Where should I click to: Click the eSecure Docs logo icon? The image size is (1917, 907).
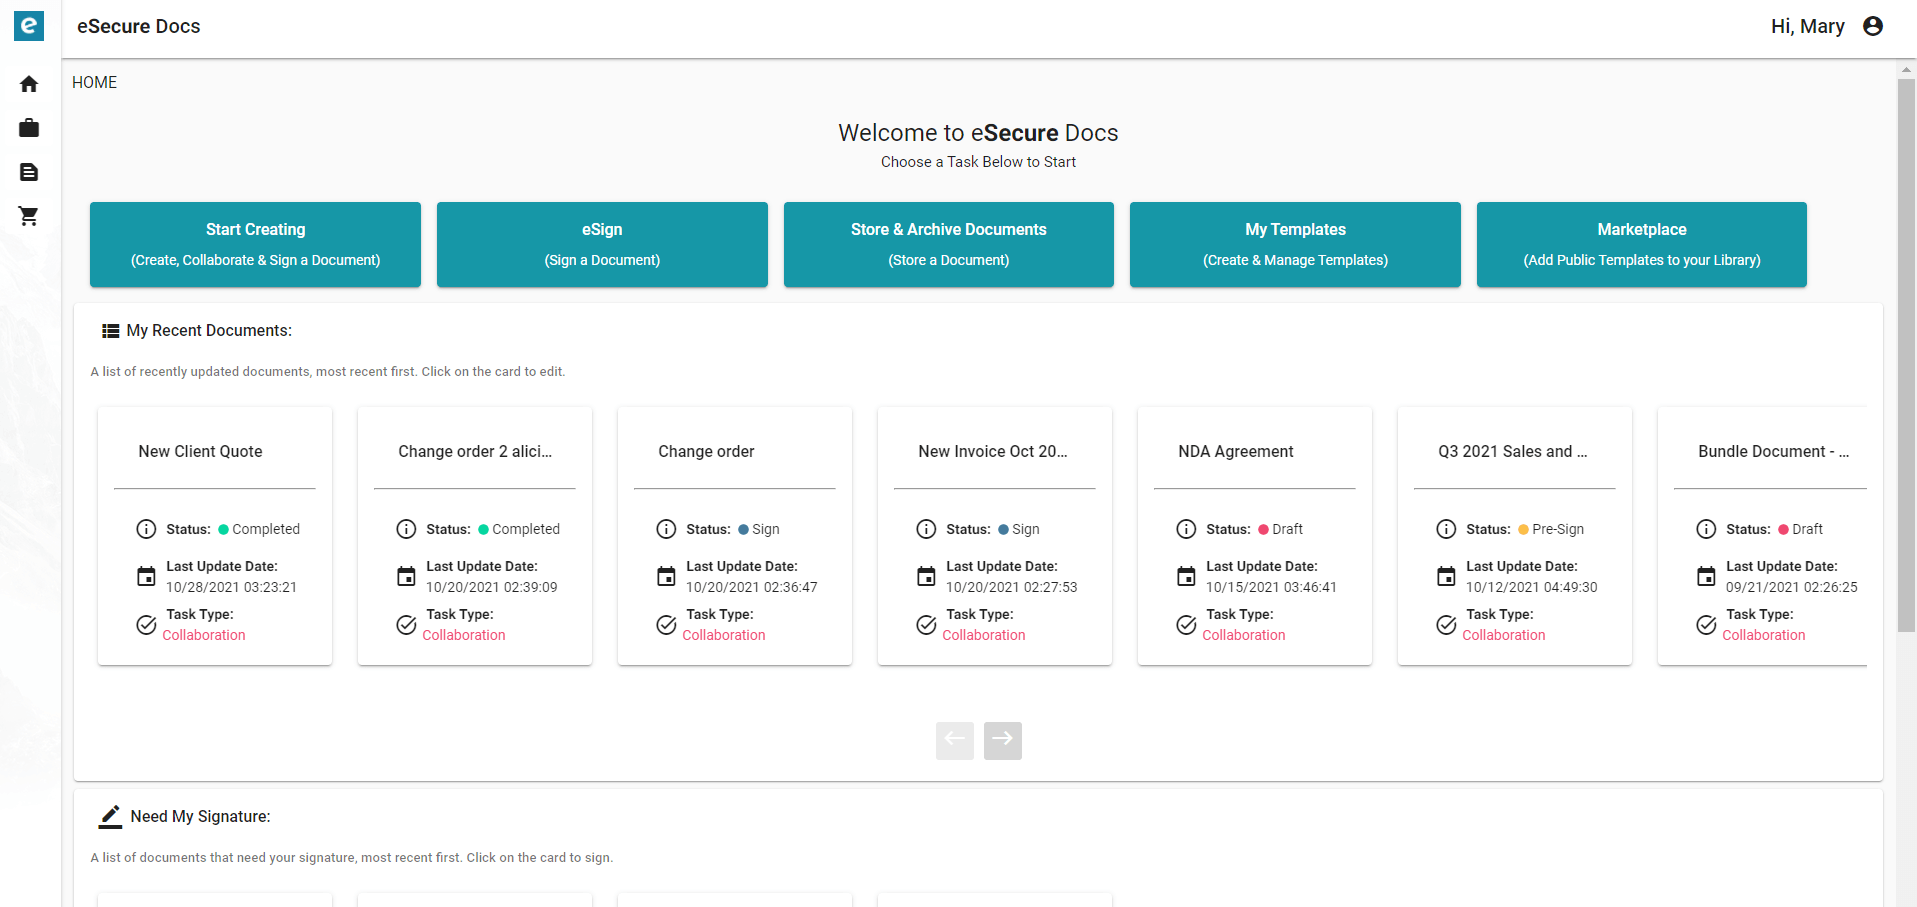[28, 26]
